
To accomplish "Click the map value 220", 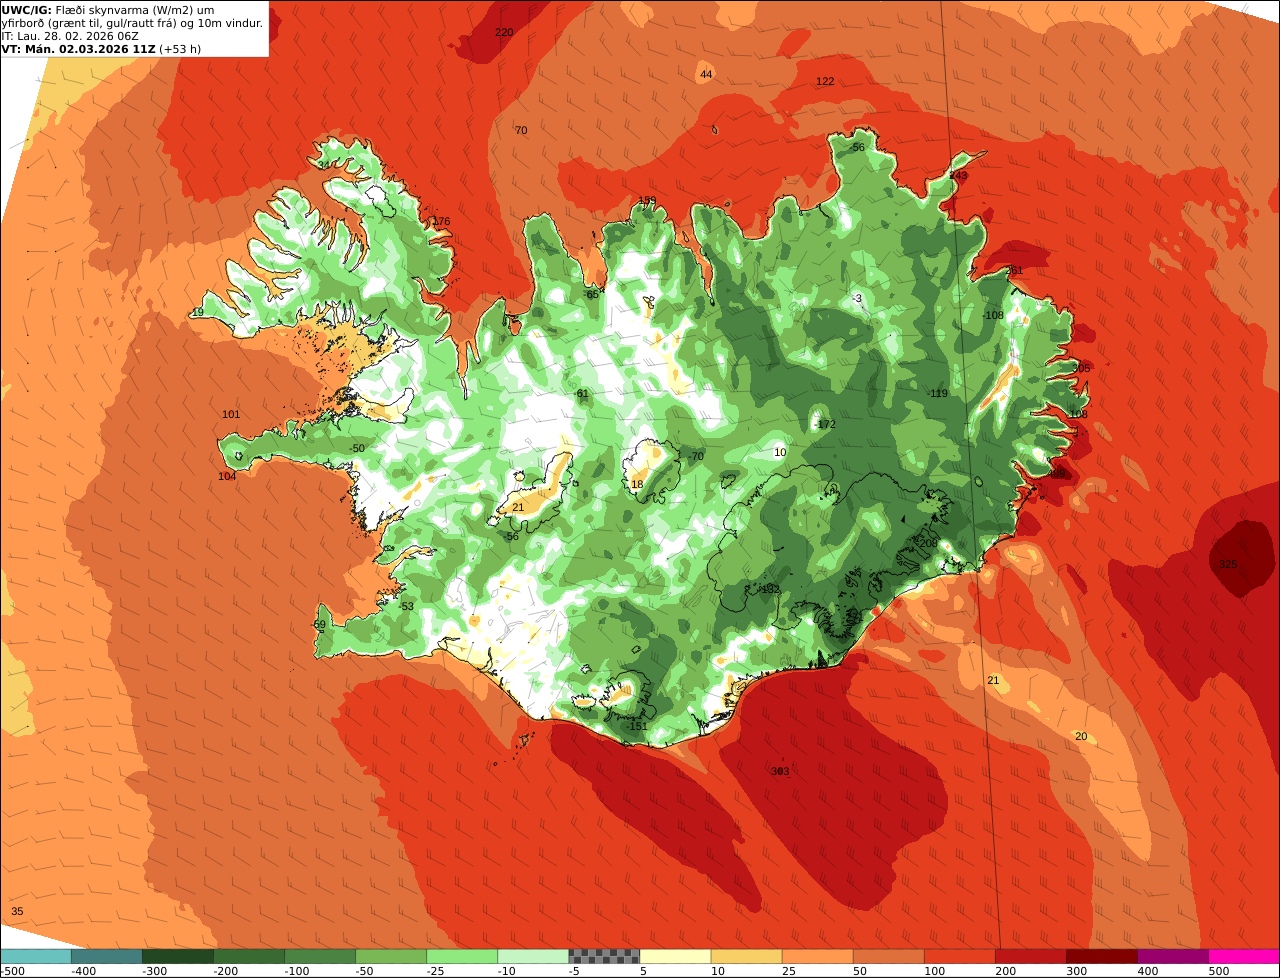I will [x=505, y=33].
